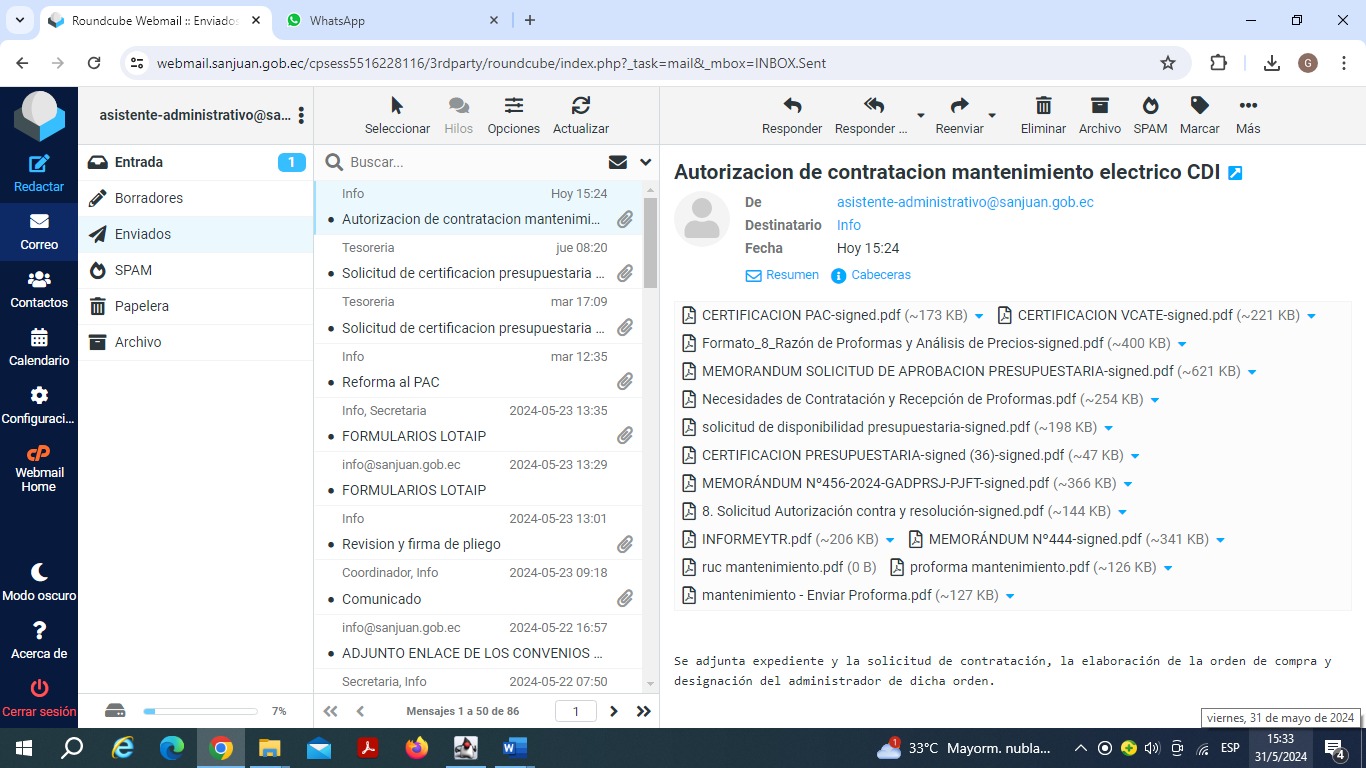Open search options dropdown chevron
This screenshot has height=768, width=1366.
tap(646, 162)
